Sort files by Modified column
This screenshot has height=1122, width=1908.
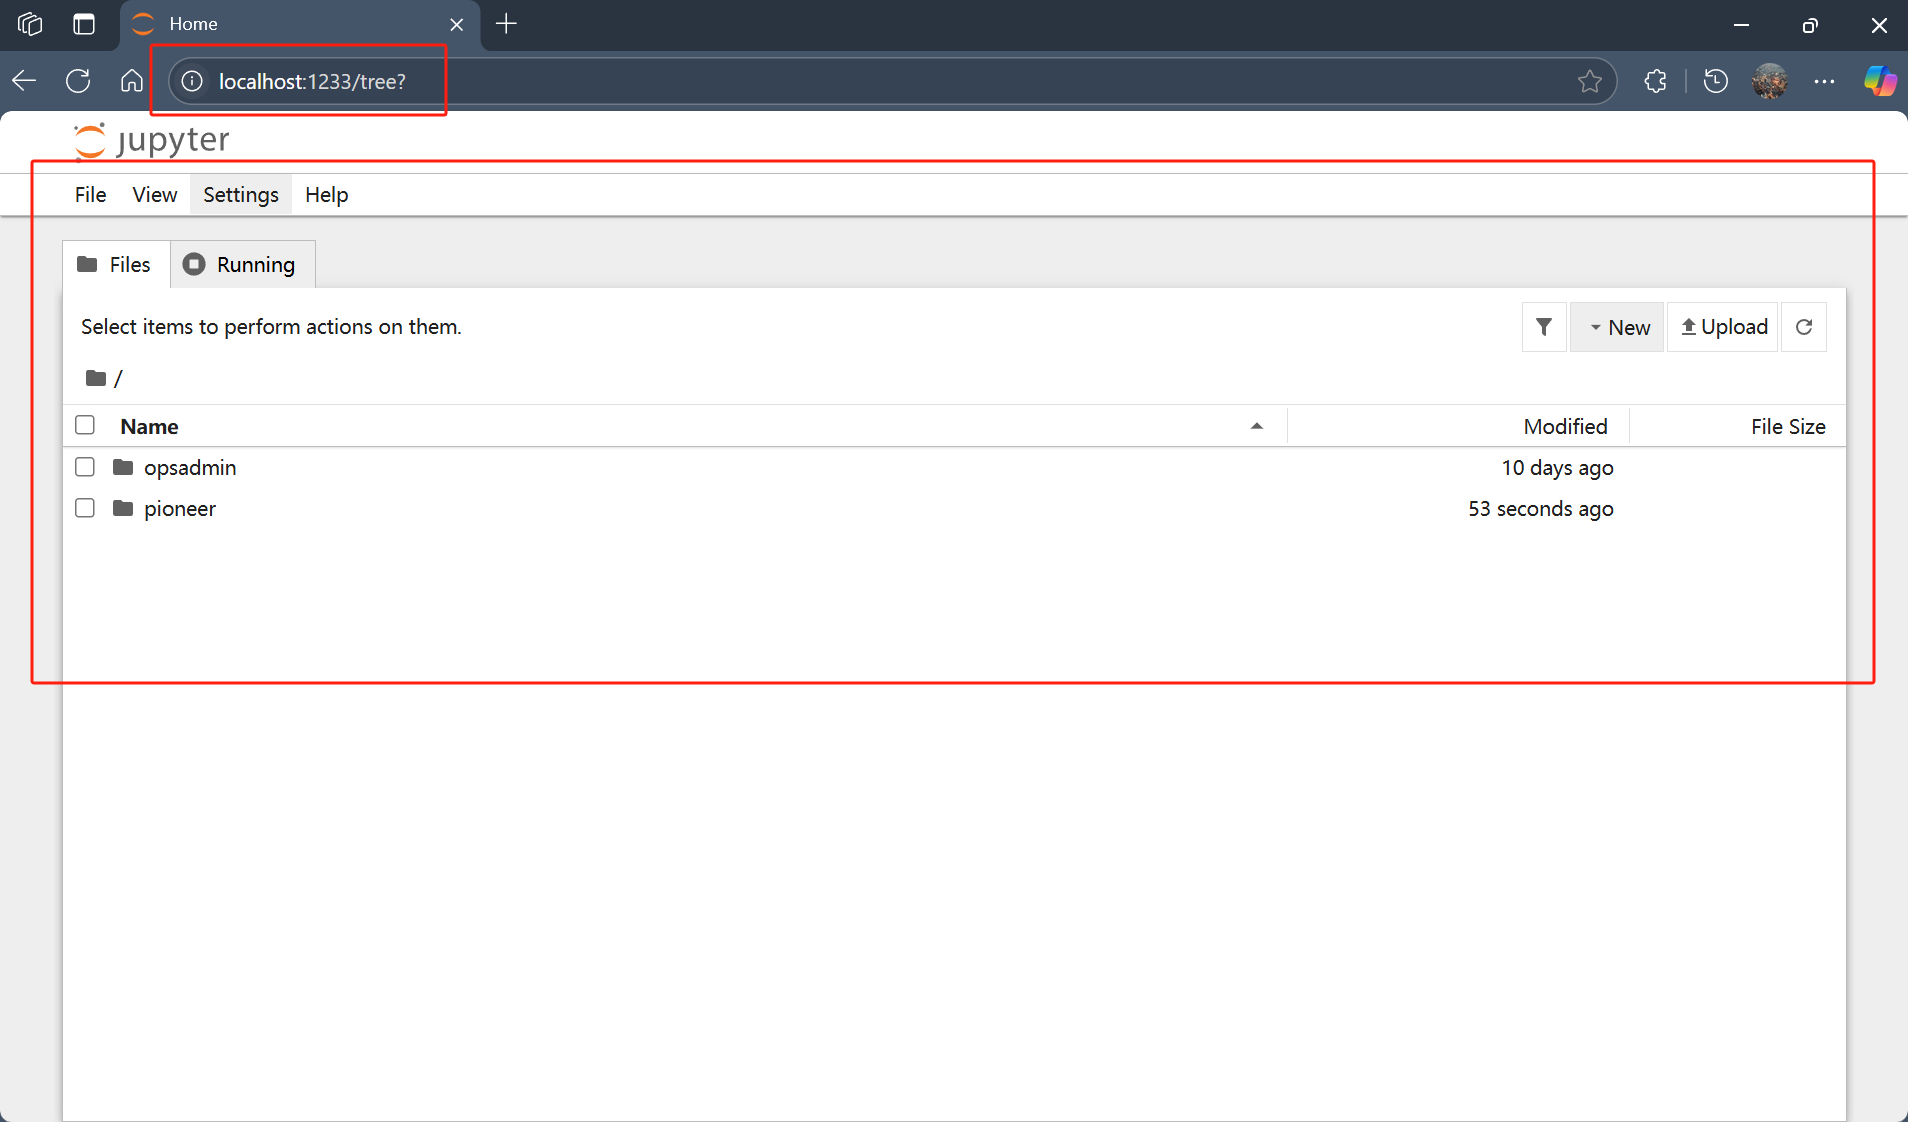1566,426
